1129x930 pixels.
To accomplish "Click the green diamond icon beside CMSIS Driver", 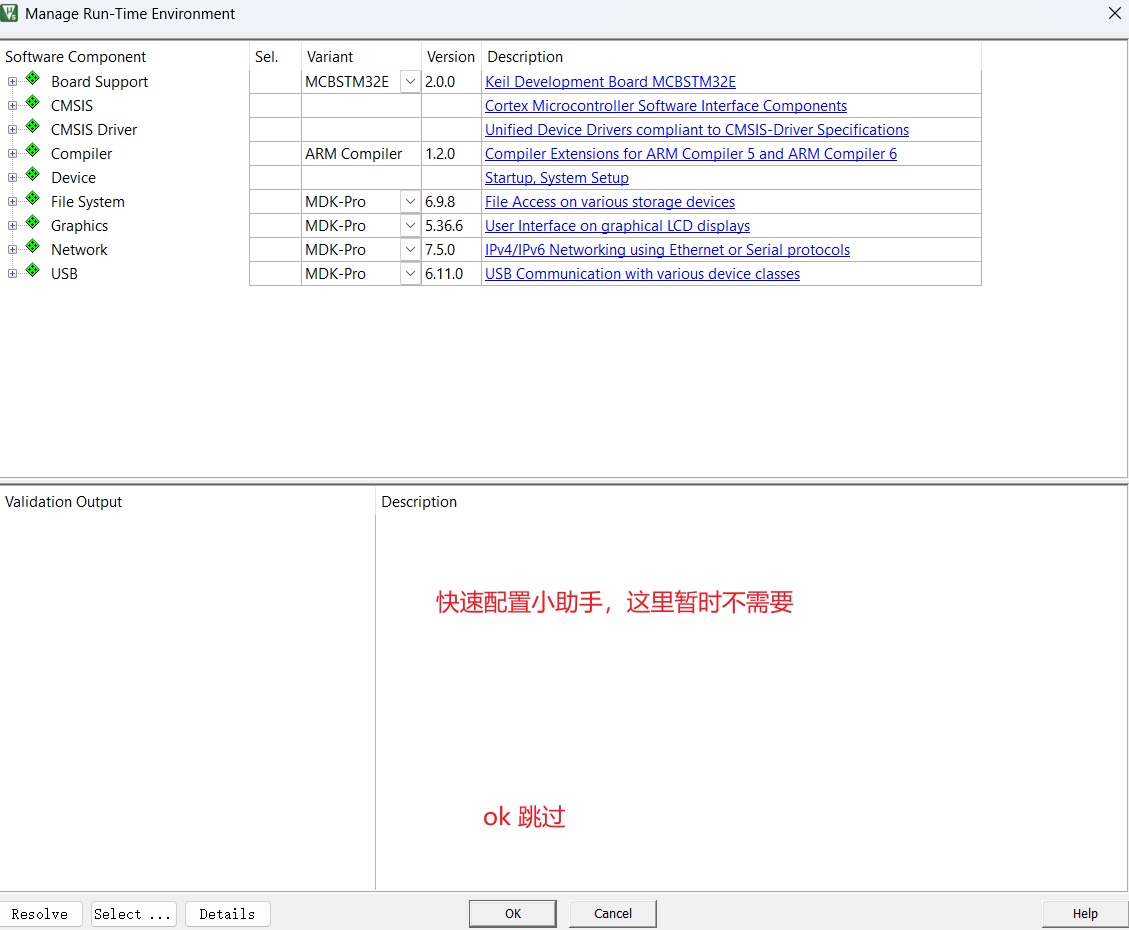I will pos(32,126).
